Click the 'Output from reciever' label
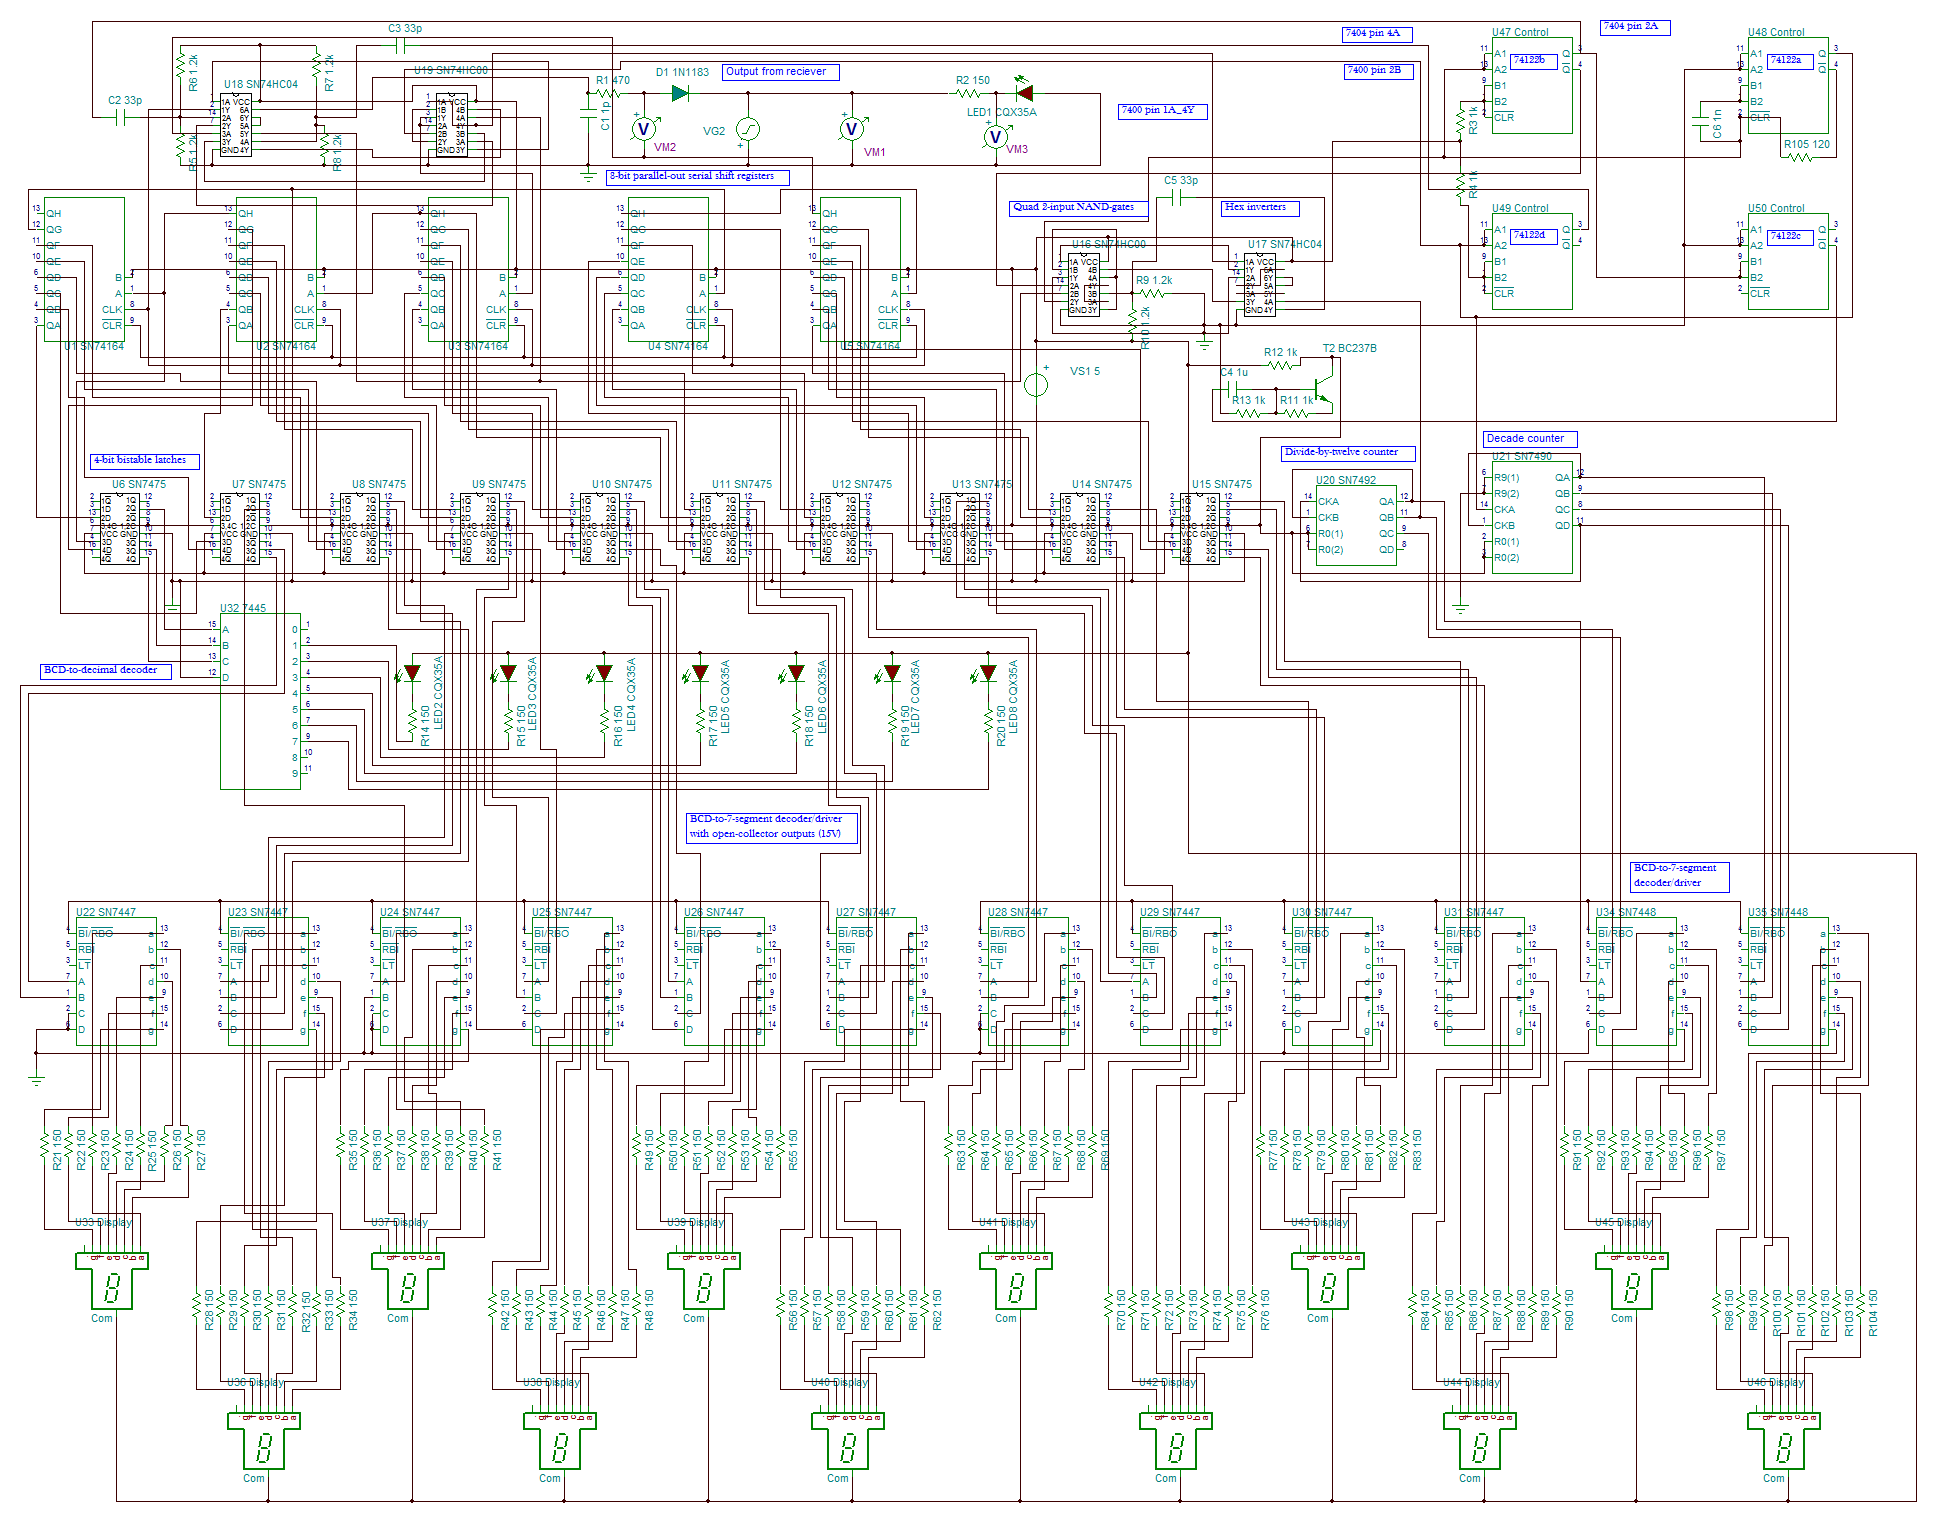The image size is (1936, 1521). pyautogui.click(x=780, y=72)
